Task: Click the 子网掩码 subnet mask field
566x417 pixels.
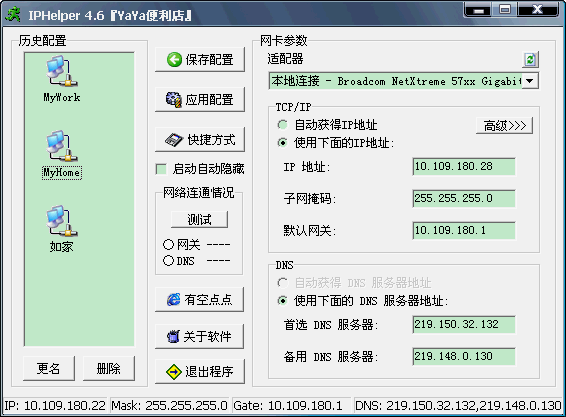Action: (464, 198)
